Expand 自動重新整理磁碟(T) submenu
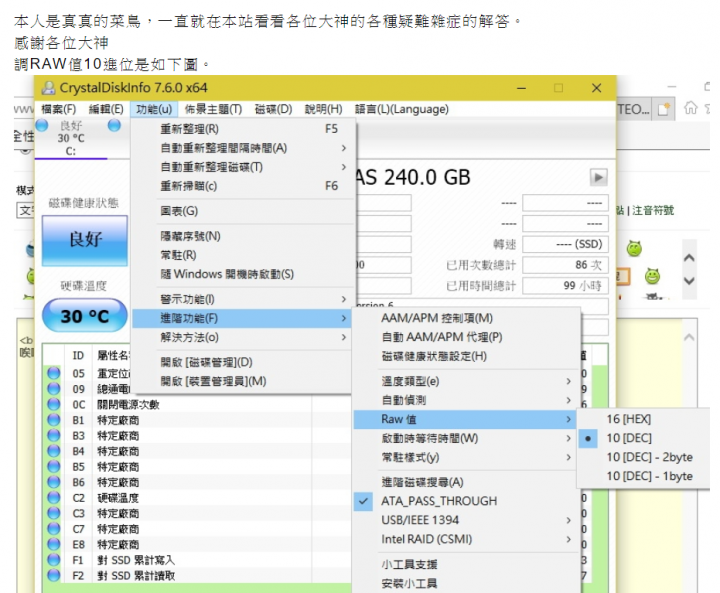This screenshot has width=720, height=593. [243, 167]
